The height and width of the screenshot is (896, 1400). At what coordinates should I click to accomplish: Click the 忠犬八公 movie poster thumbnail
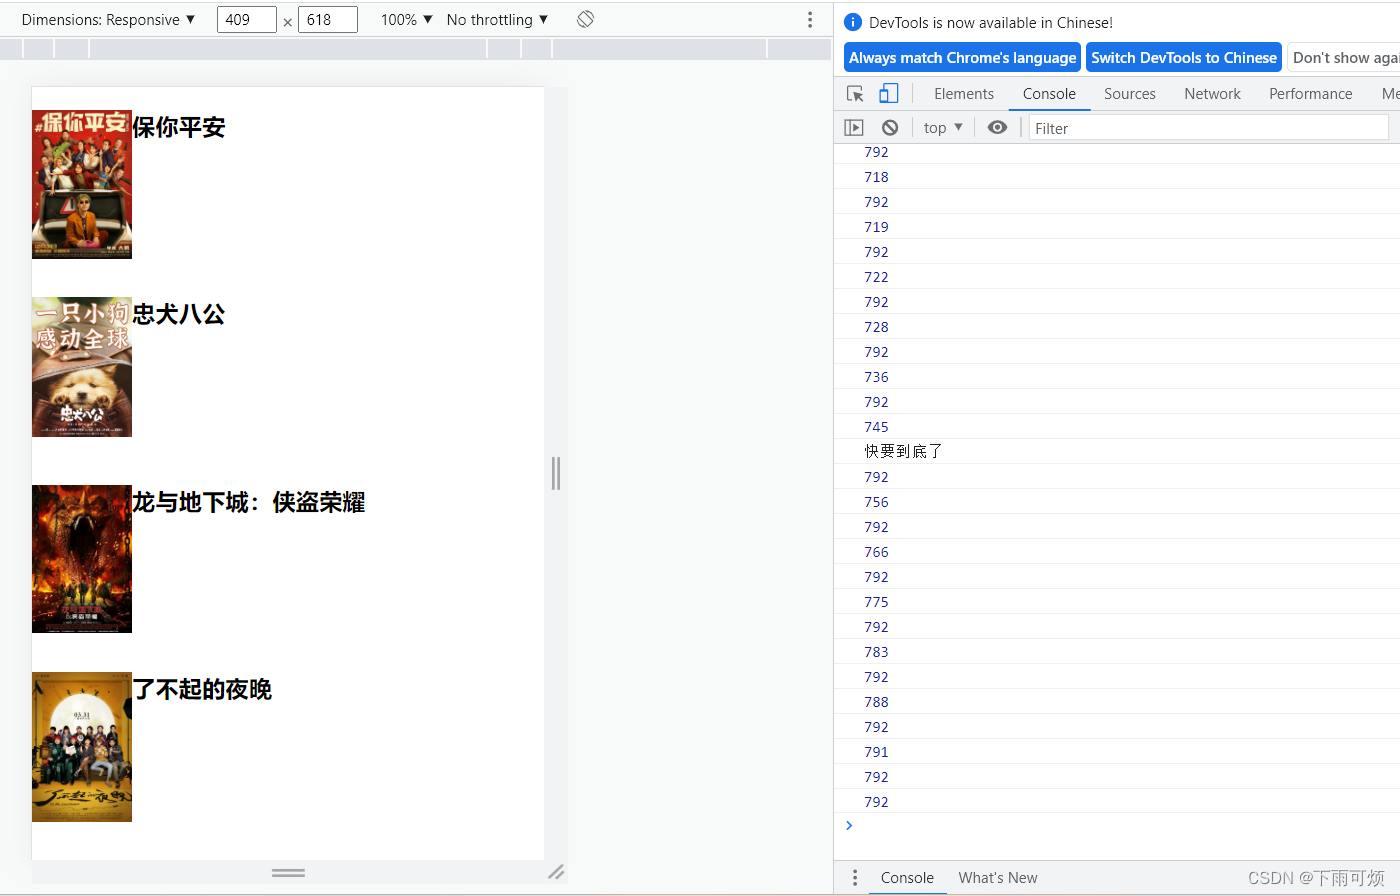coord(82,367)
